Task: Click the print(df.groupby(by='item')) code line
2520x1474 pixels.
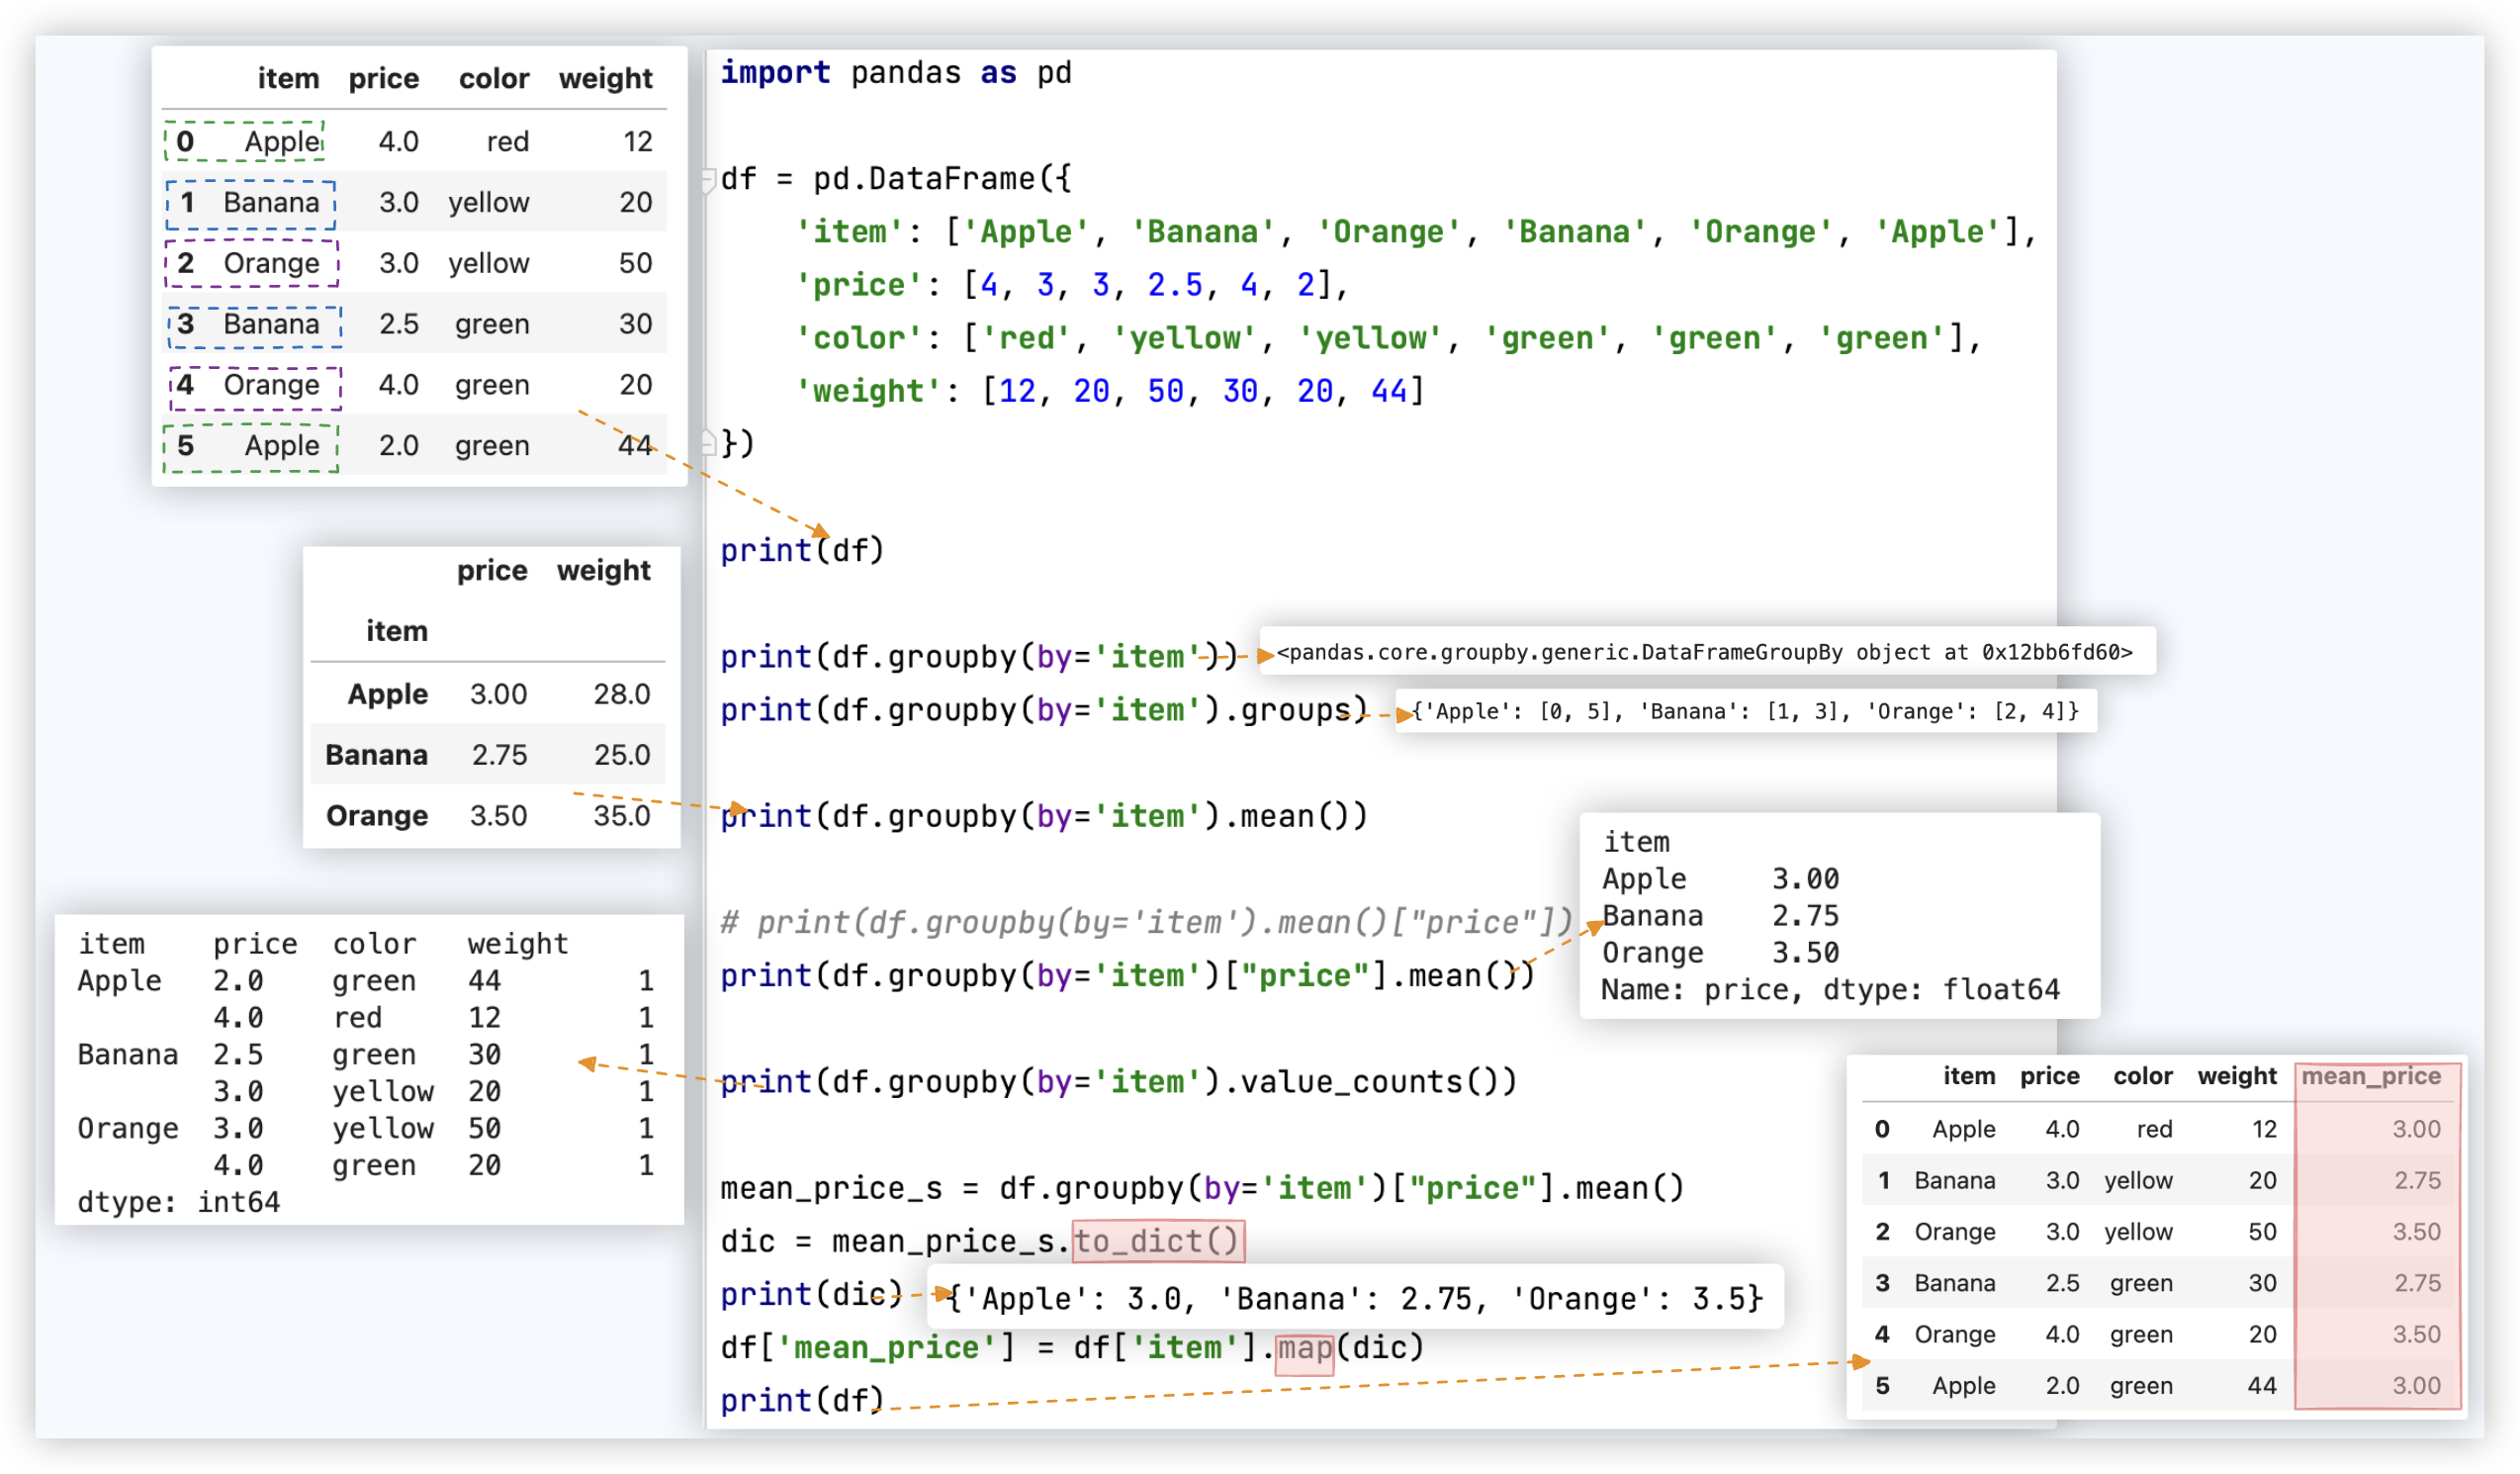Action: pyautogui.click(x=979, y=657)
